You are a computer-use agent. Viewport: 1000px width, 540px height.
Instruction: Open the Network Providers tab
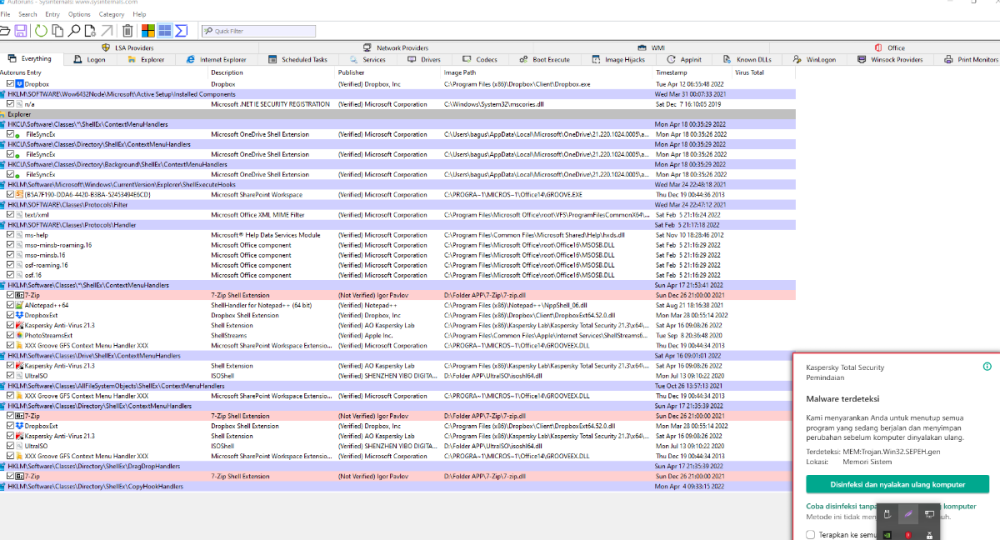pyautogui.click(x=395, y=47)
